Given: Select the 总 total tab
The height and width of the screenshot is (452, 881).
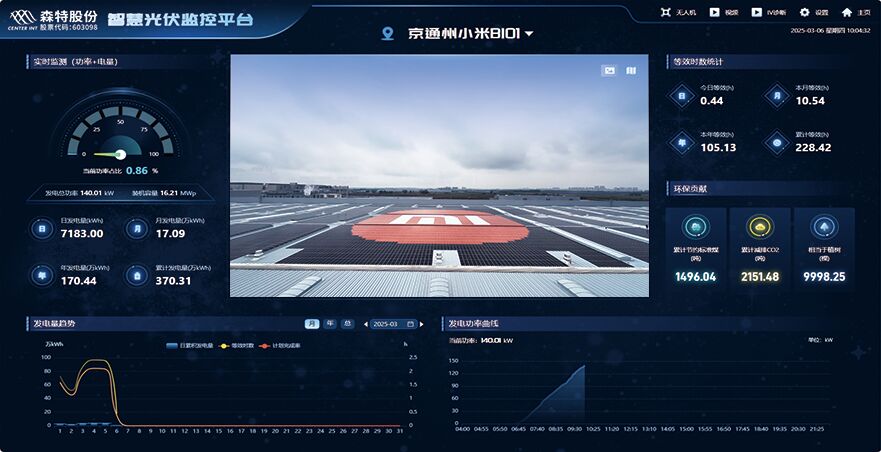Looking at the screenshot, I should (347, 324).
